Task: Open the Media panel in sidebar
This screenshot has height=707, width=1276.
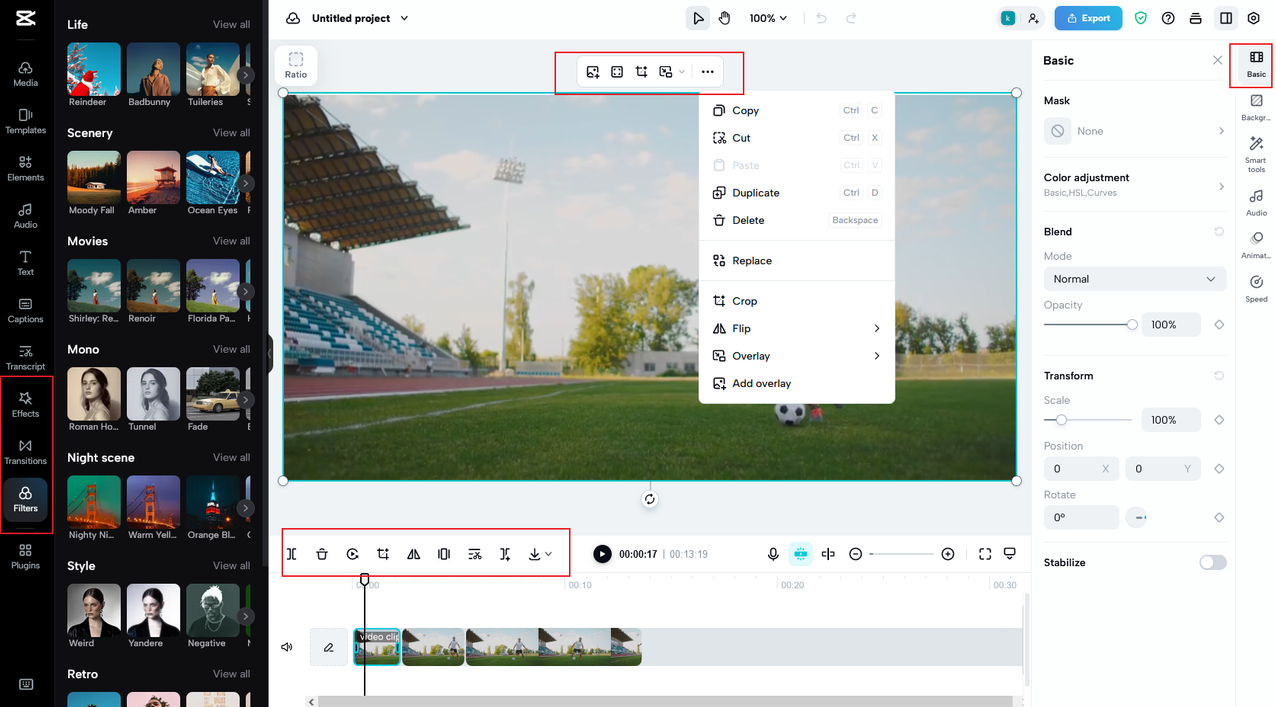Action: 26,74
